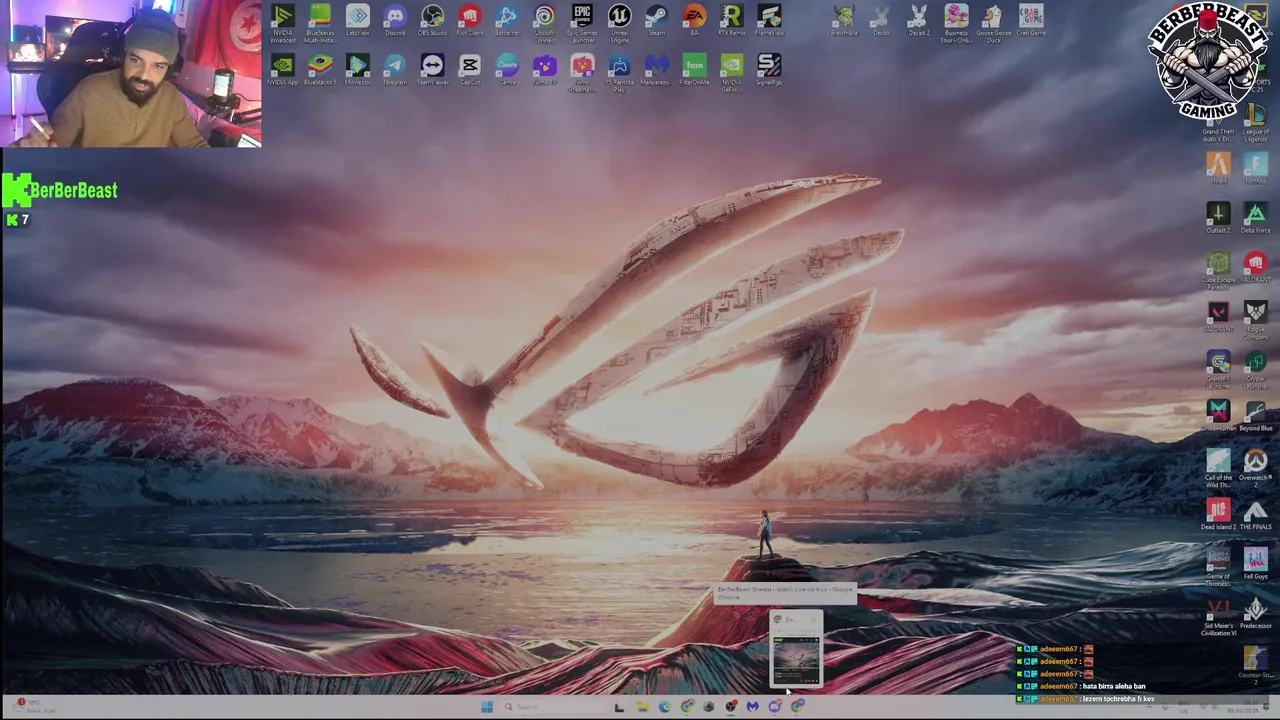Select the Ubisoft Connect desktop icon
Screen dimensions: 1280x720
pos(544,24)
